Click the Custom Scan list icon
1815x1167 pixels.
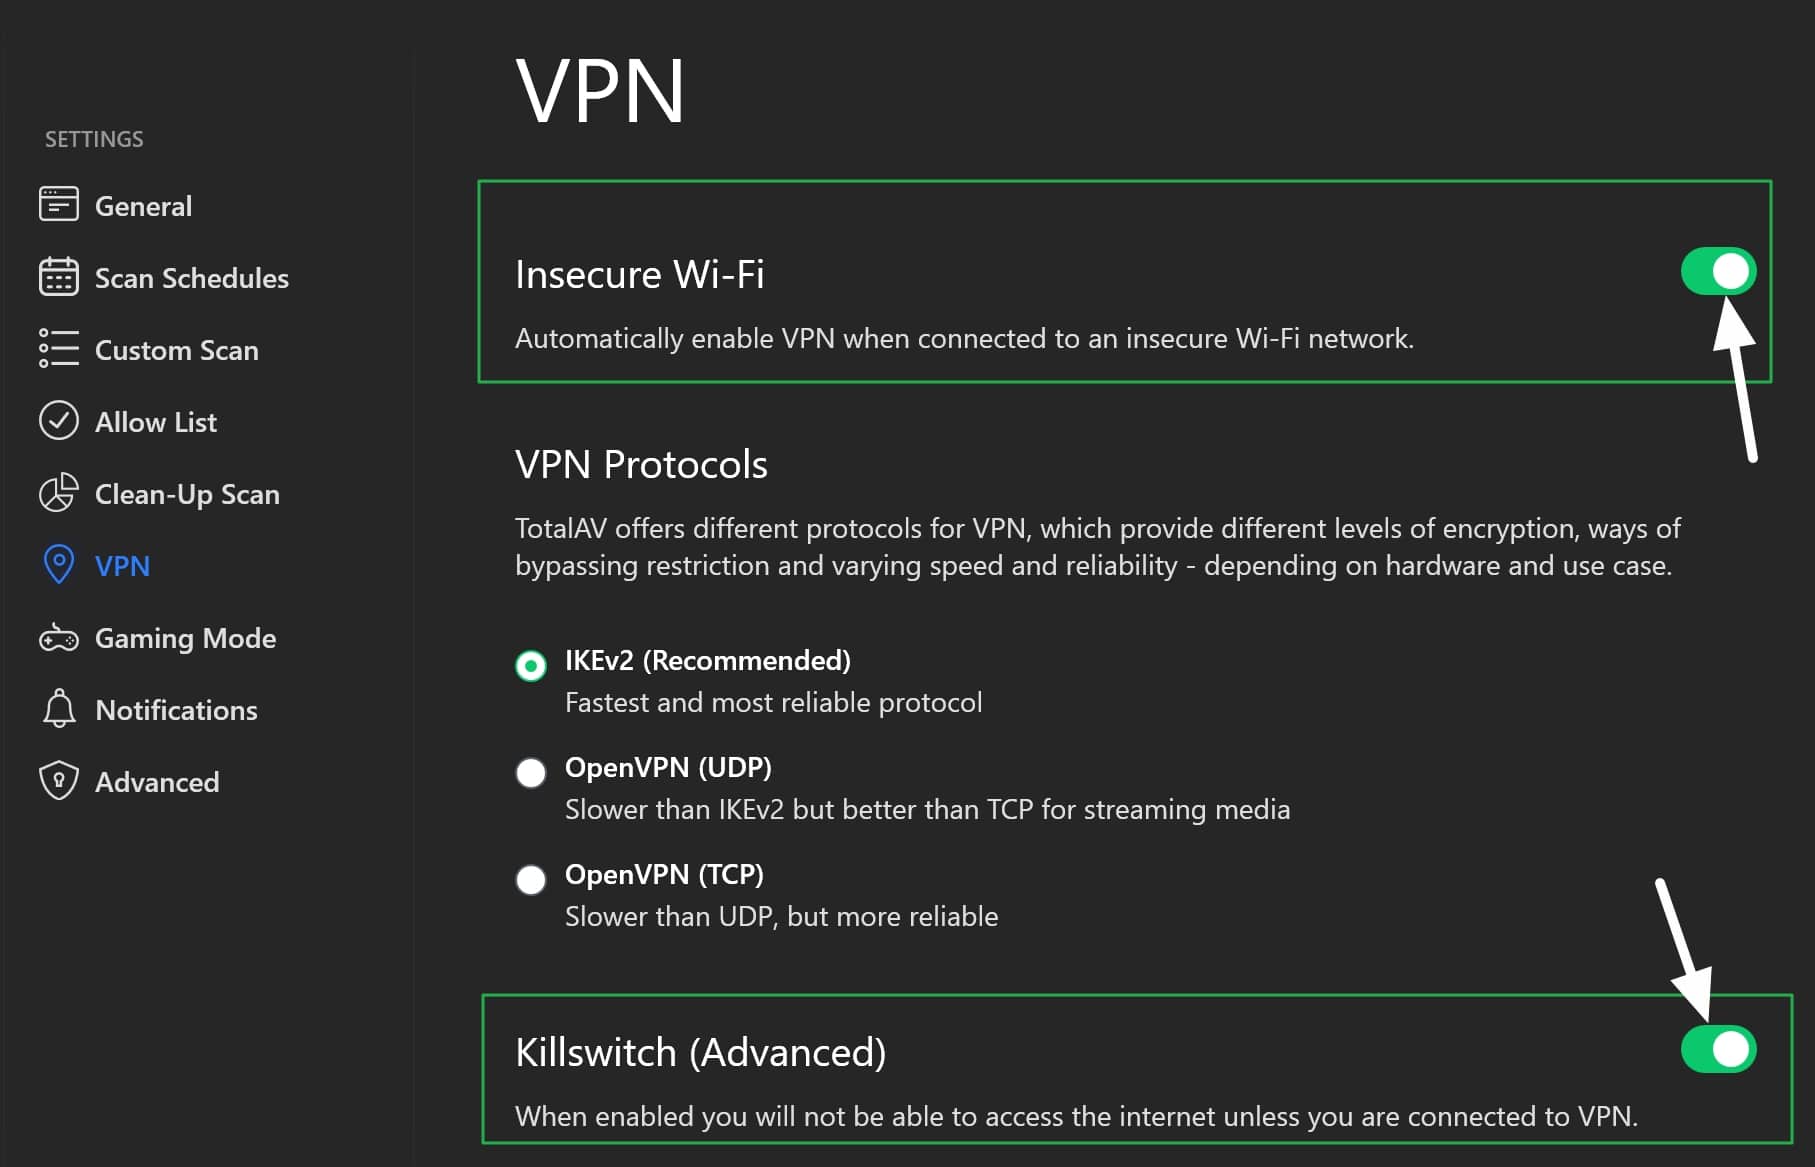tap(58, 348)
